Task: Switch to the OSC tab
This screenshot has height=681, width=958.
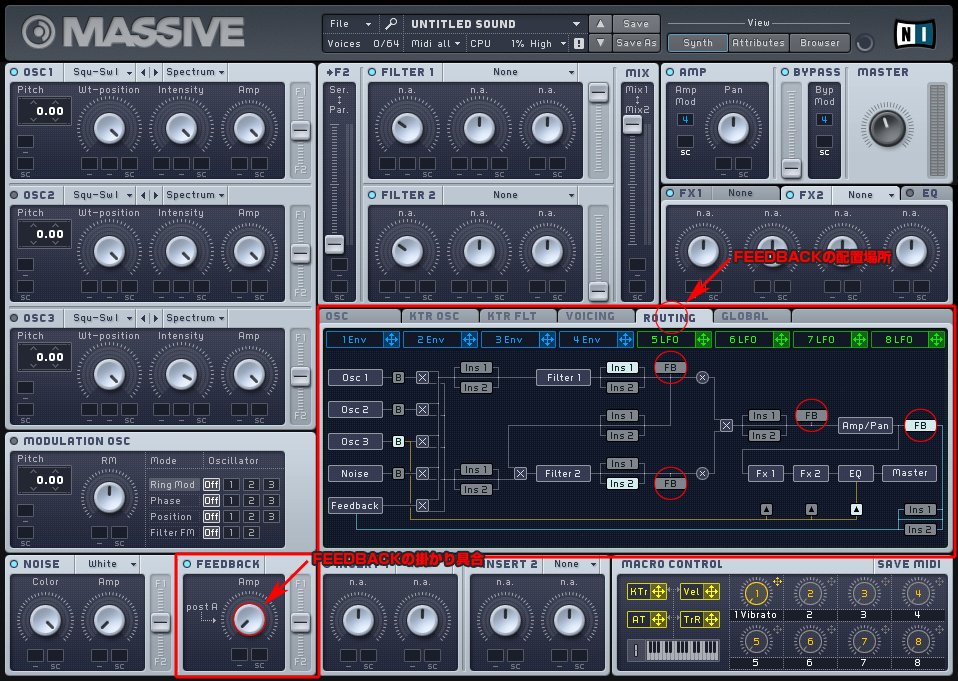Action: (360, 316)
